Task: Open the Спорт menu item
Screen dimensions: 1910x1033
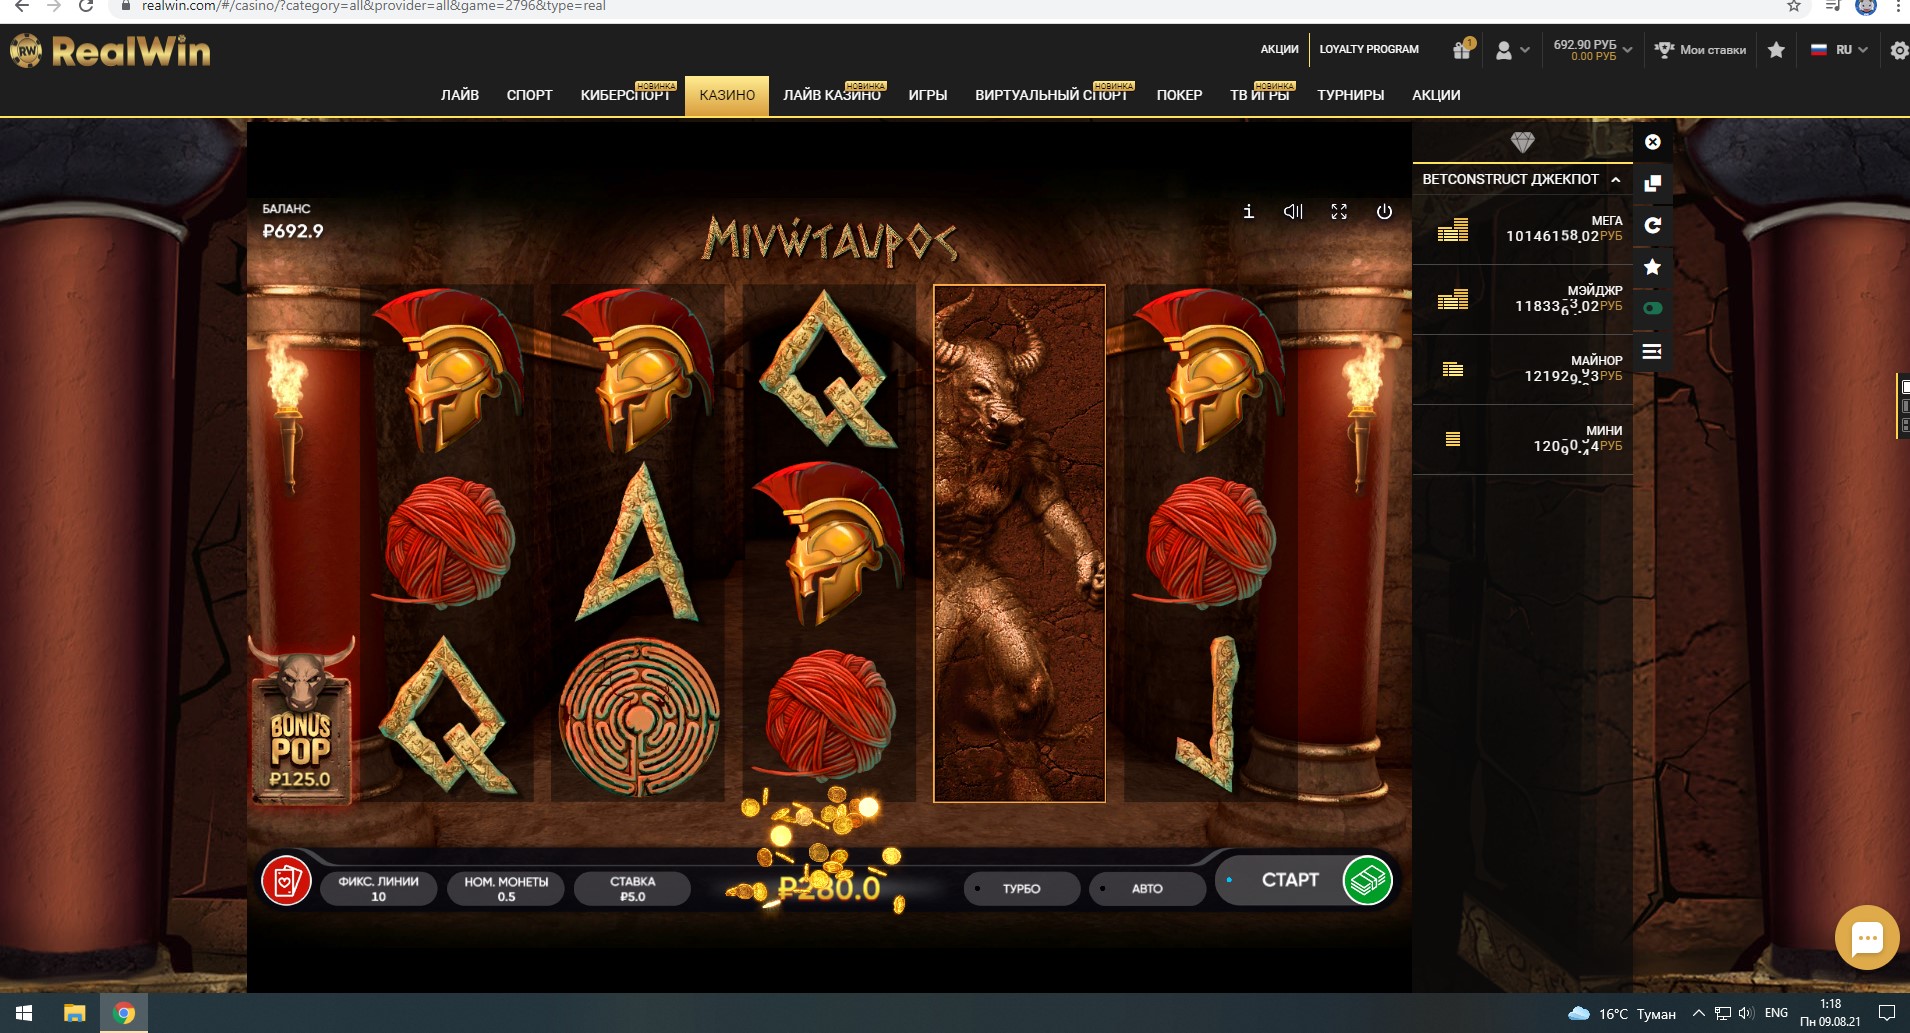Action: coord(529,95)
